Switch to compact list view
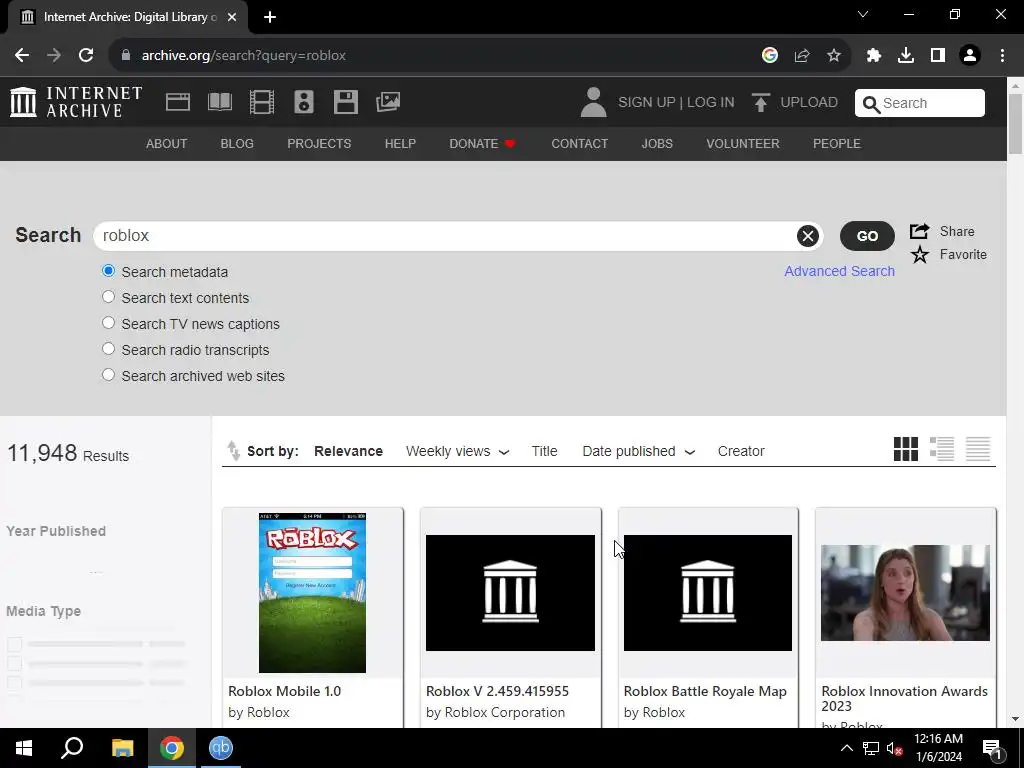This screenshot has height=768, width=1024. point(978,449)
